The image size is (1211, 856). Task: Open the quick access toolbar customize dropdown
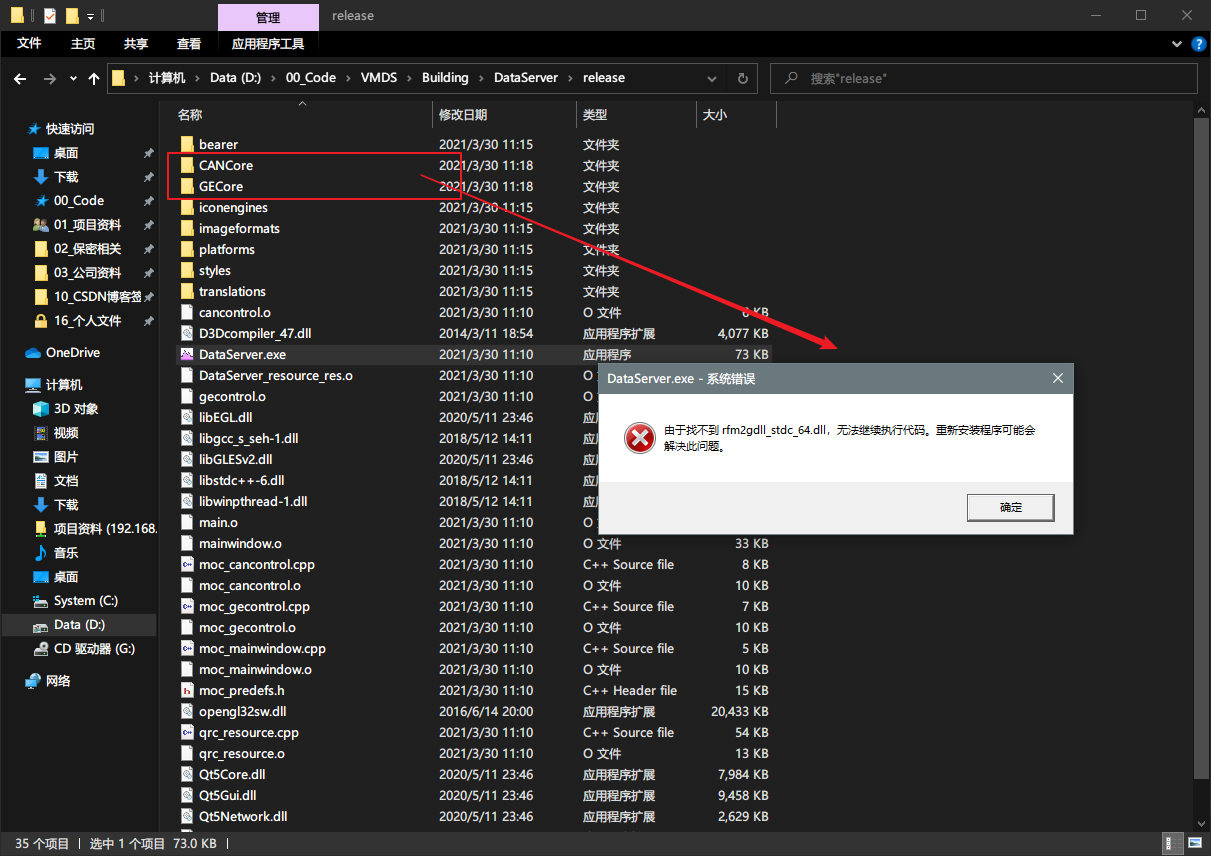point(90,16)
